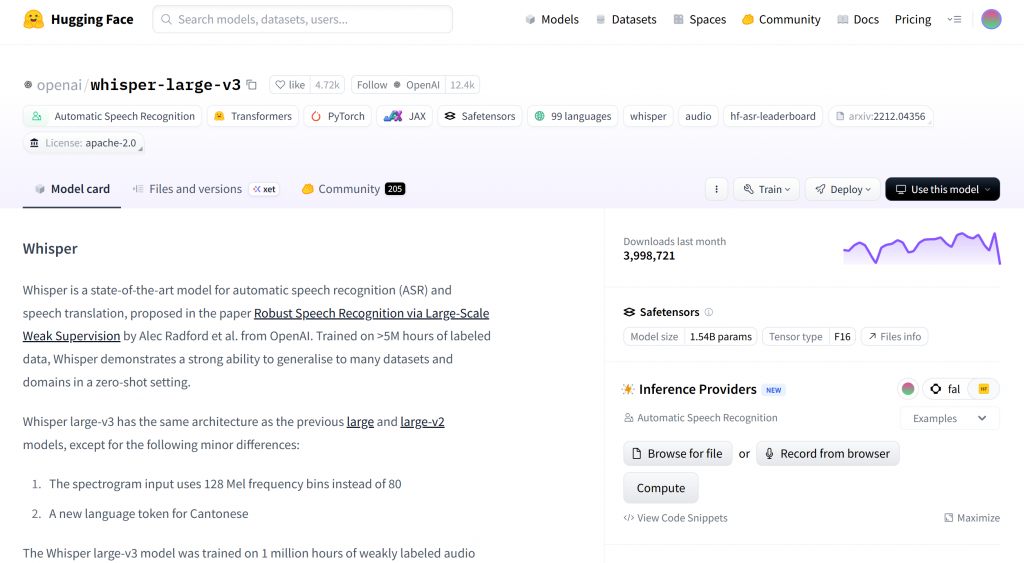Expand the Train dropdown
The width and height of the screenshot is (1024, 563).
(767, 189)
